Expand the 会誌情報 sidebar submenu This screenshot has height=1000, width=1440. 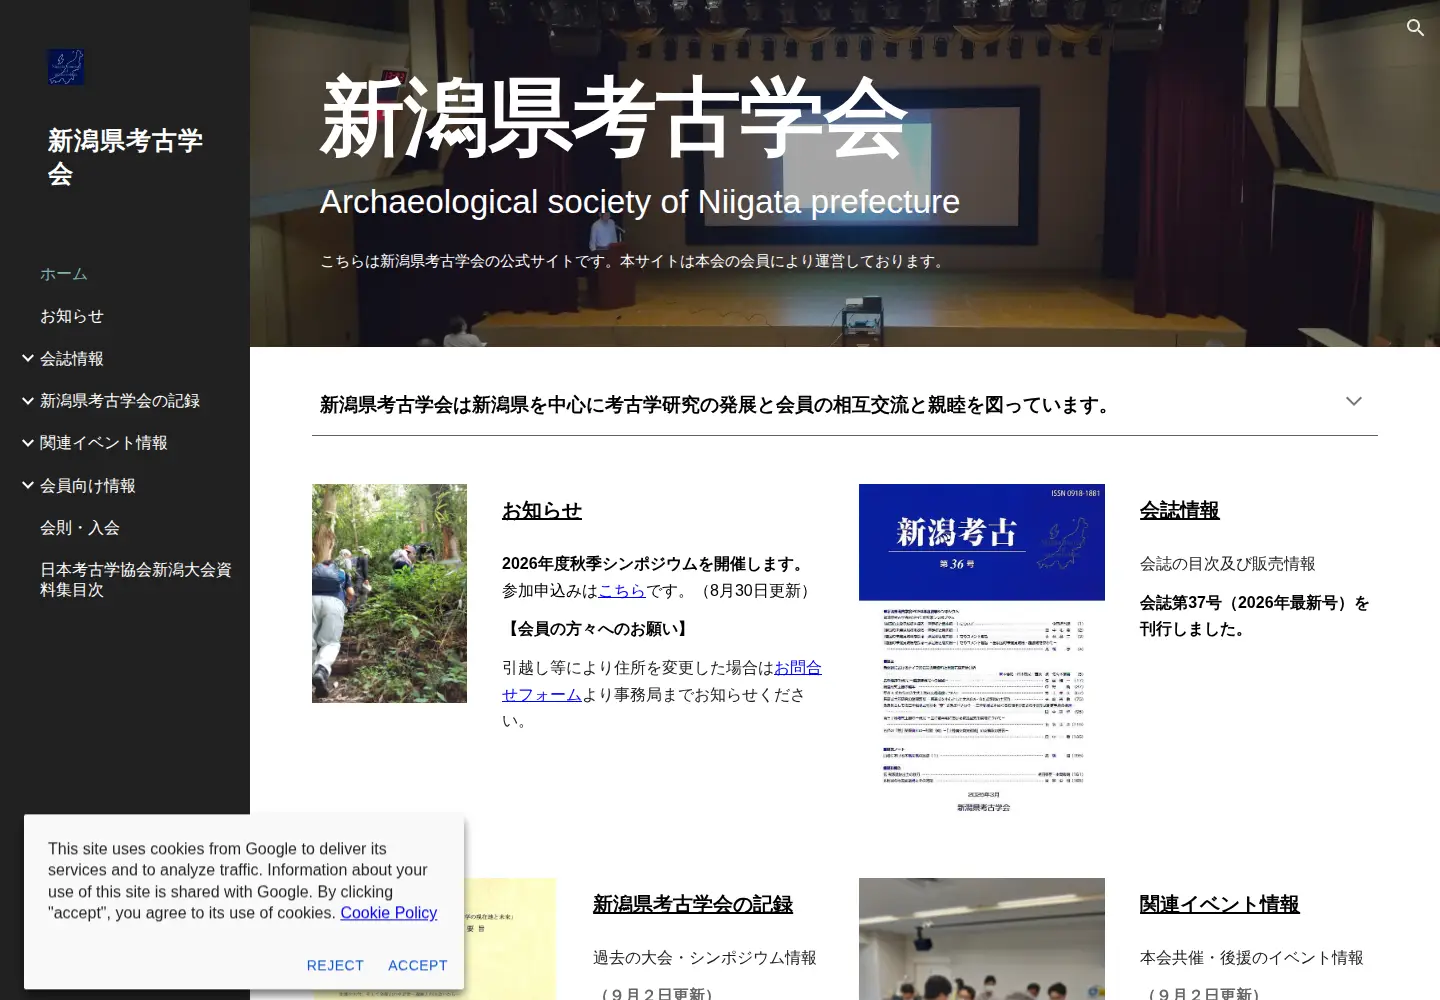(27, 358)
